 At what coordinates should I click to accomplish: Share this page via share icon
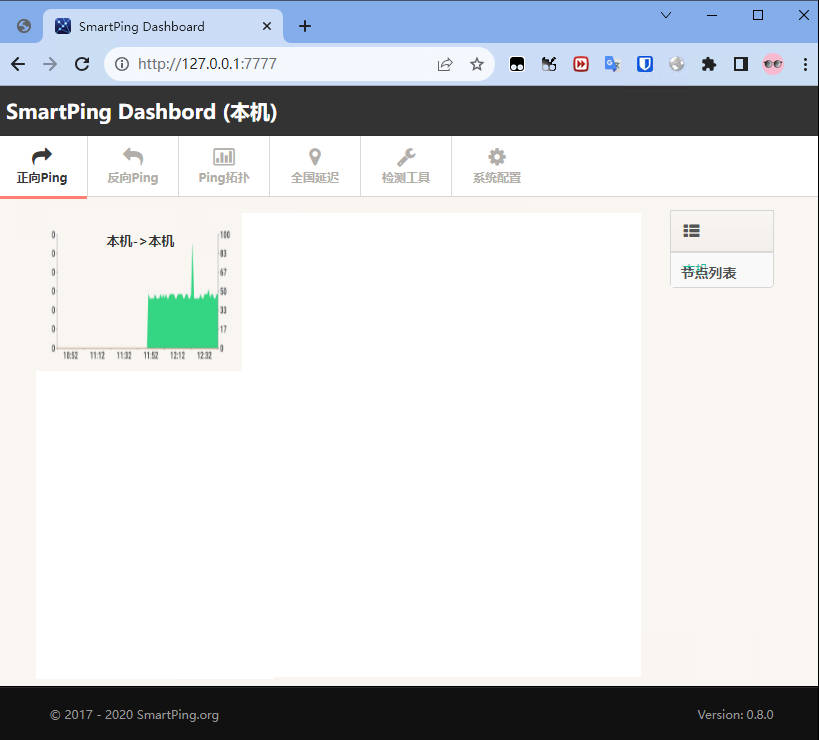[444, 64]
